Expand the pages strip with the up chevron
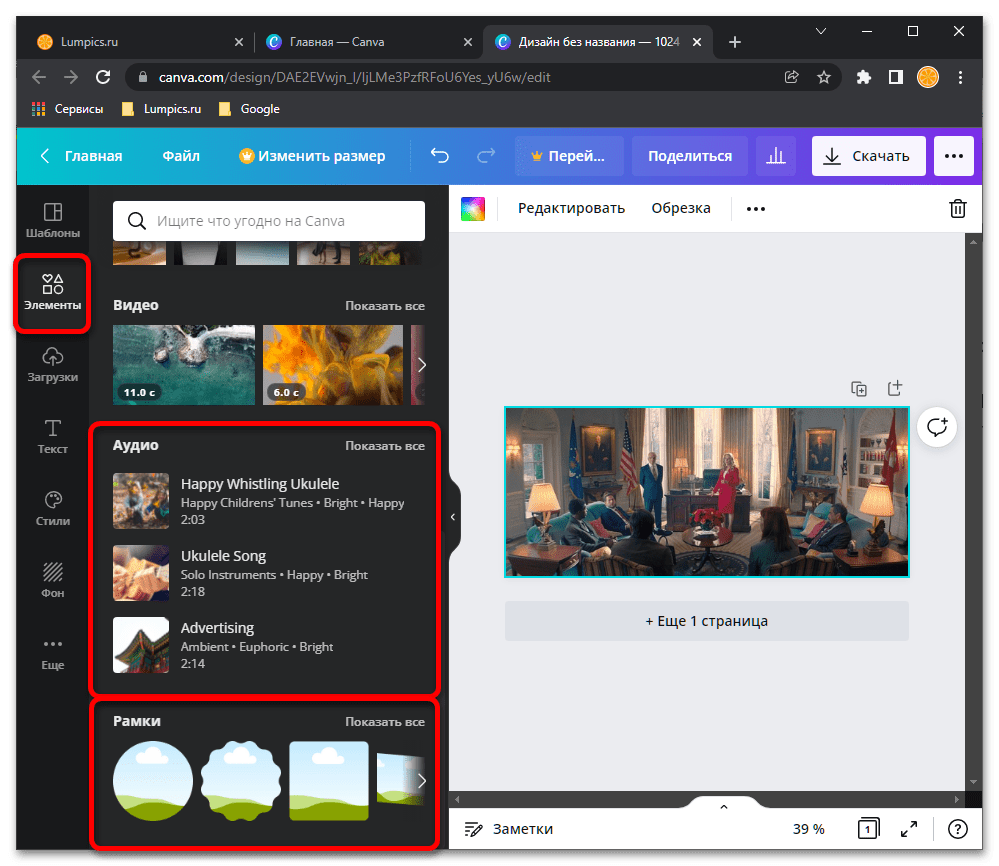This screenshot has width=999, height=866. [x=724, y=807]
